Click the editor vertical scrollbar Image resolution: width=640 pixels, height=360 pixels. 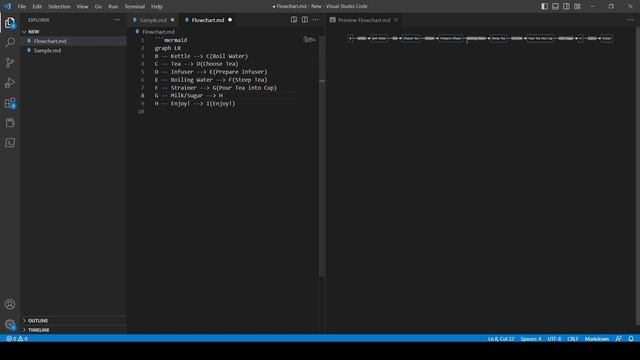322,155
